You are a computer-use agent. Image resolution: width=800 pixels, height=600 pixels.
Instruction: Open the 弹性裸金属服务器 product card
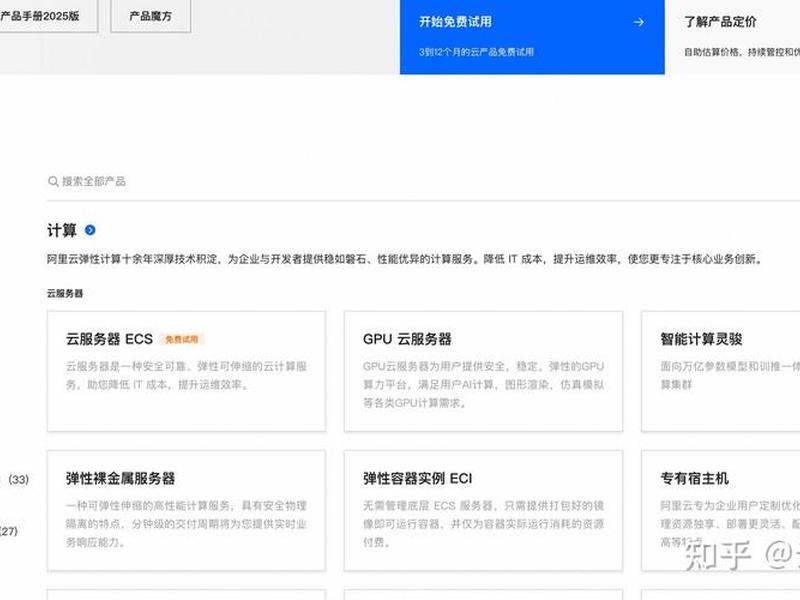tap(186, 511)
